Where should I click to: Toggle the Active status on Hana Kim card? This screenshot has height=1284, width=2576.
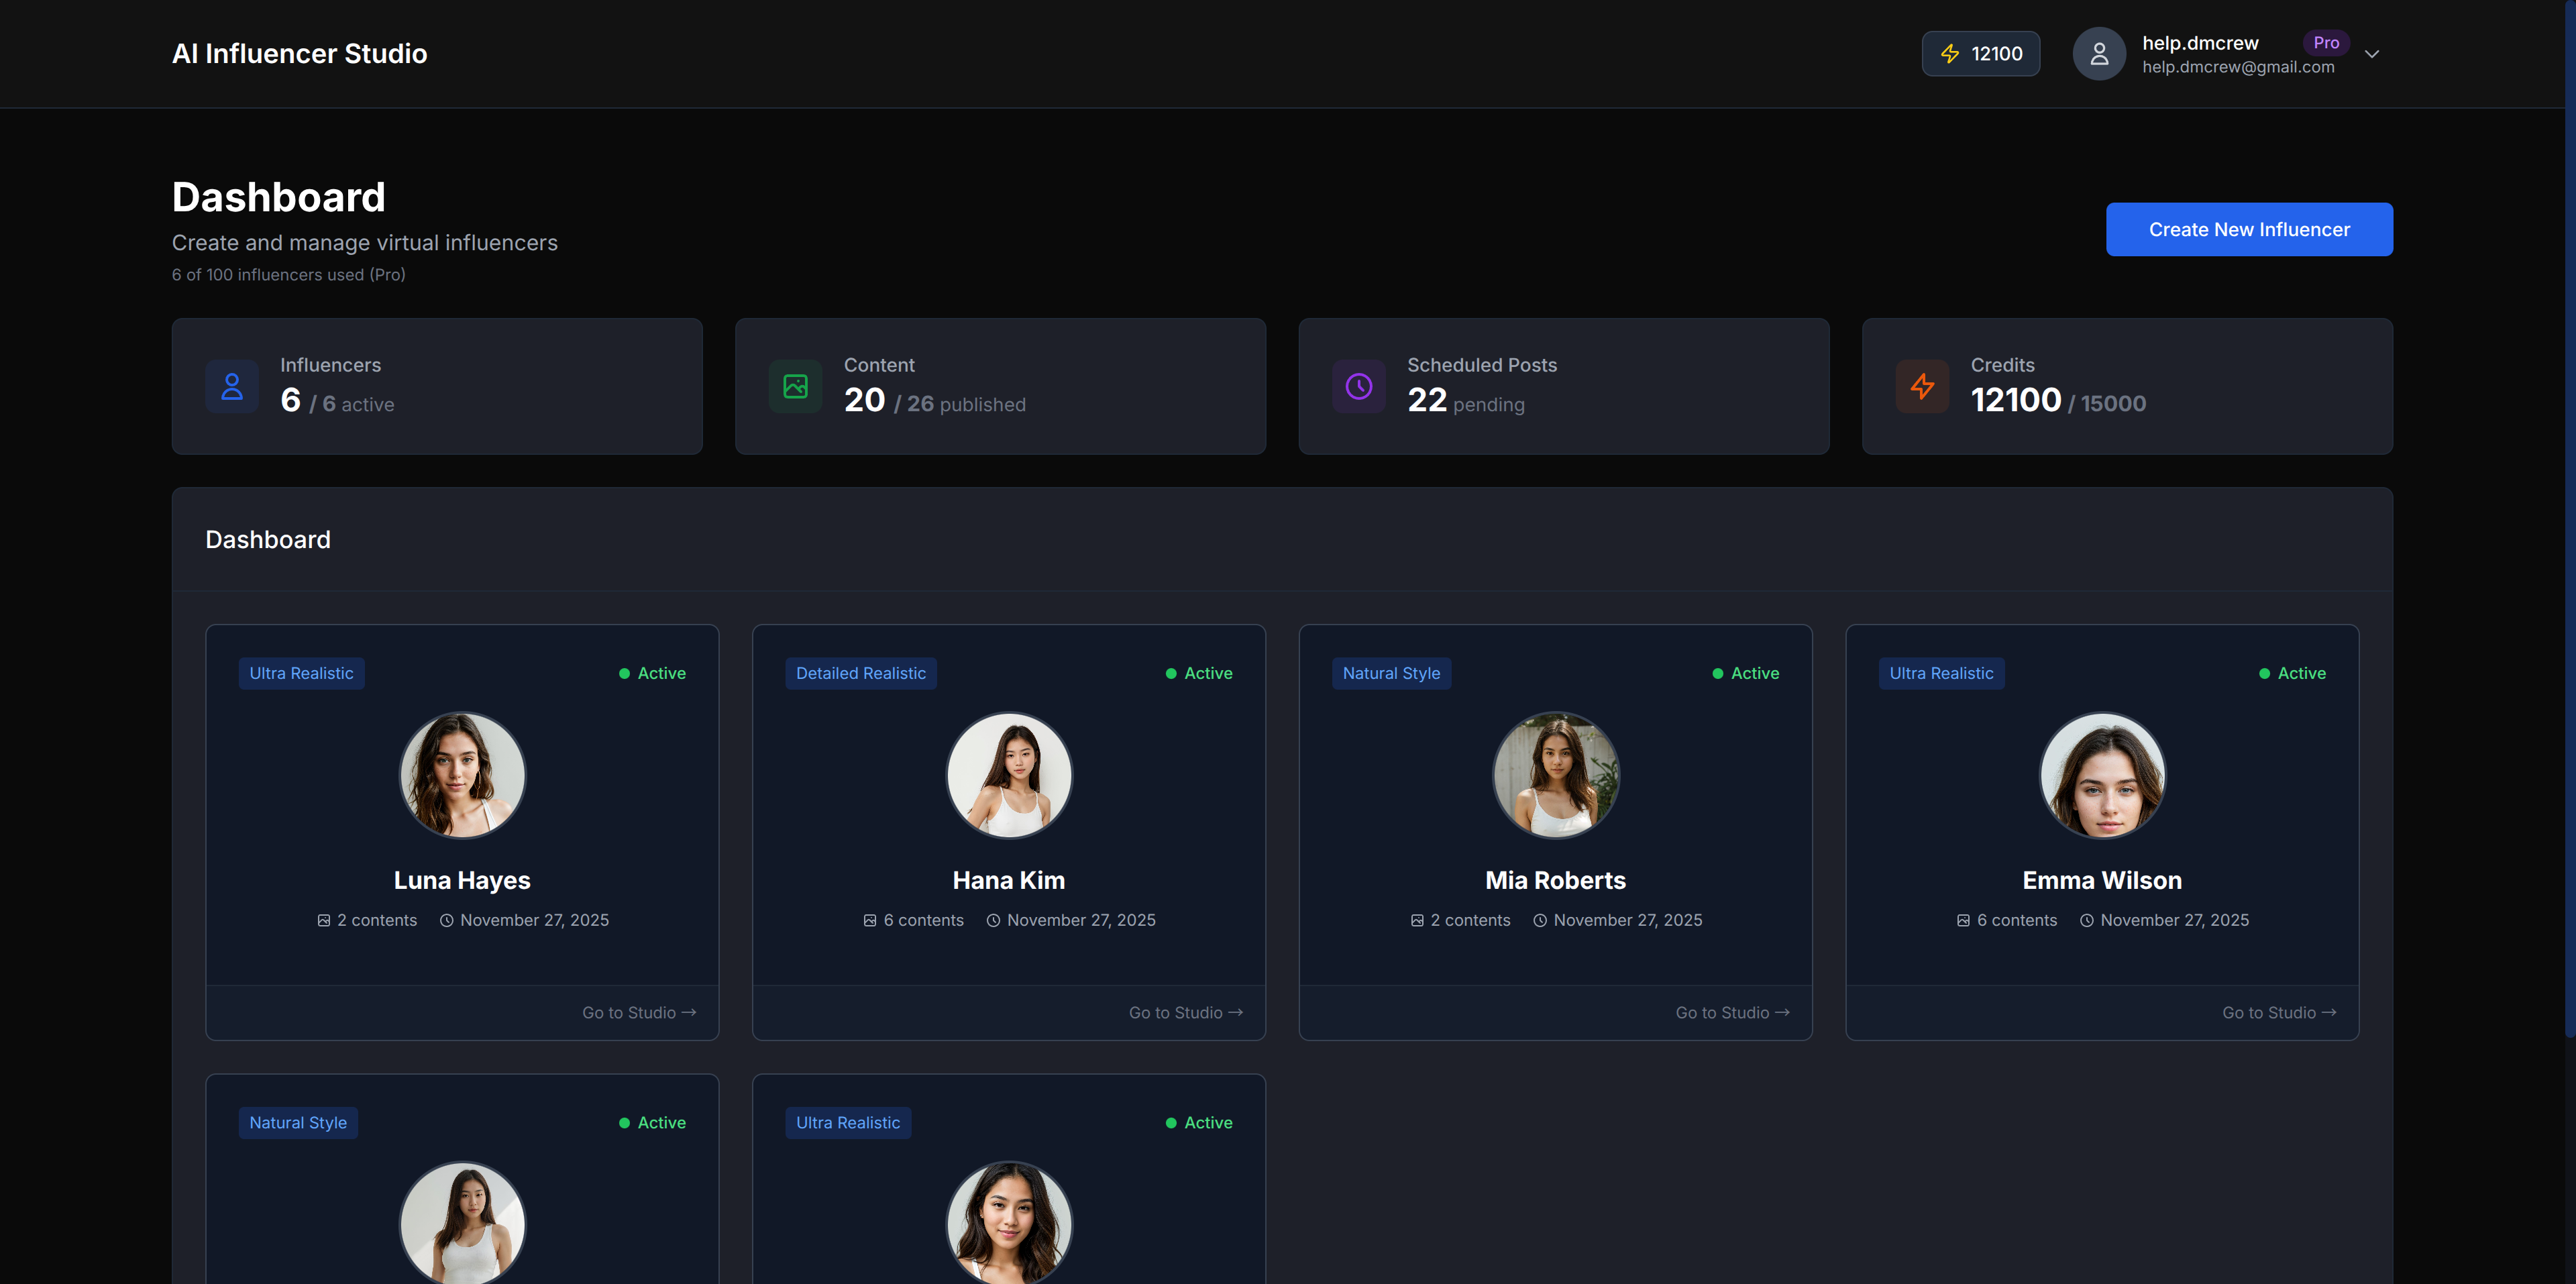coord(1199,673)
